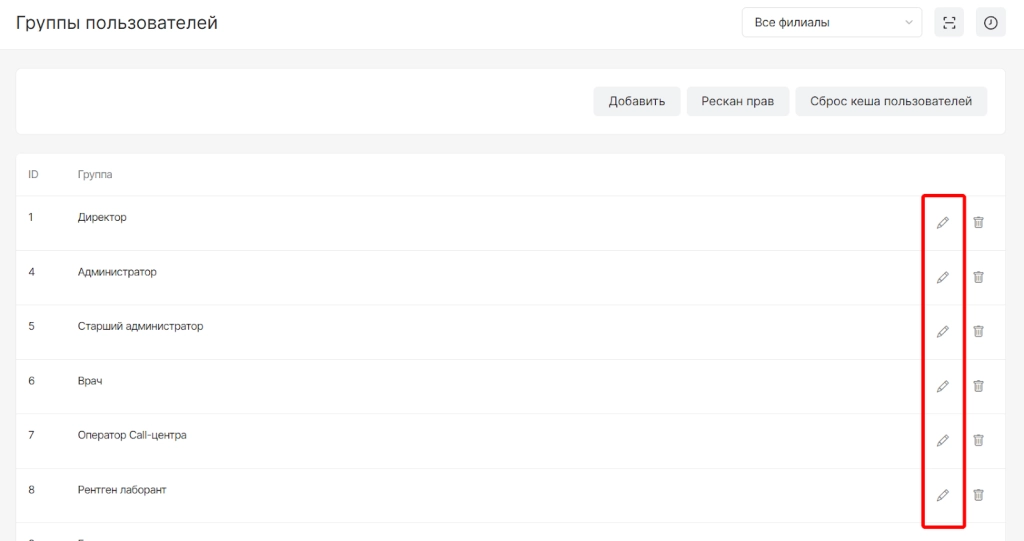Delete the Директор group via trash icon
The image size is (1024, 541).
point(978,222)
